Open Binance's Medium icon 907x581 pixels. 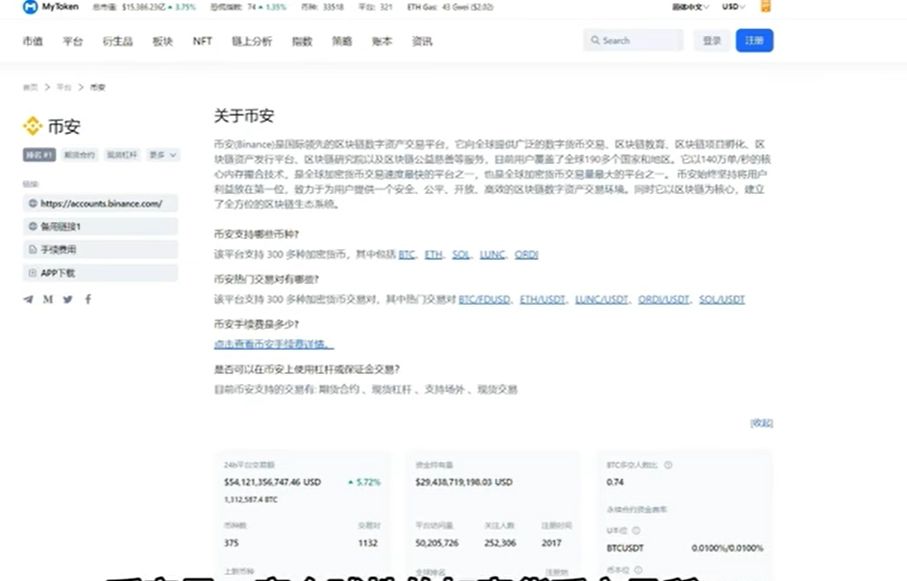point(47,299)
